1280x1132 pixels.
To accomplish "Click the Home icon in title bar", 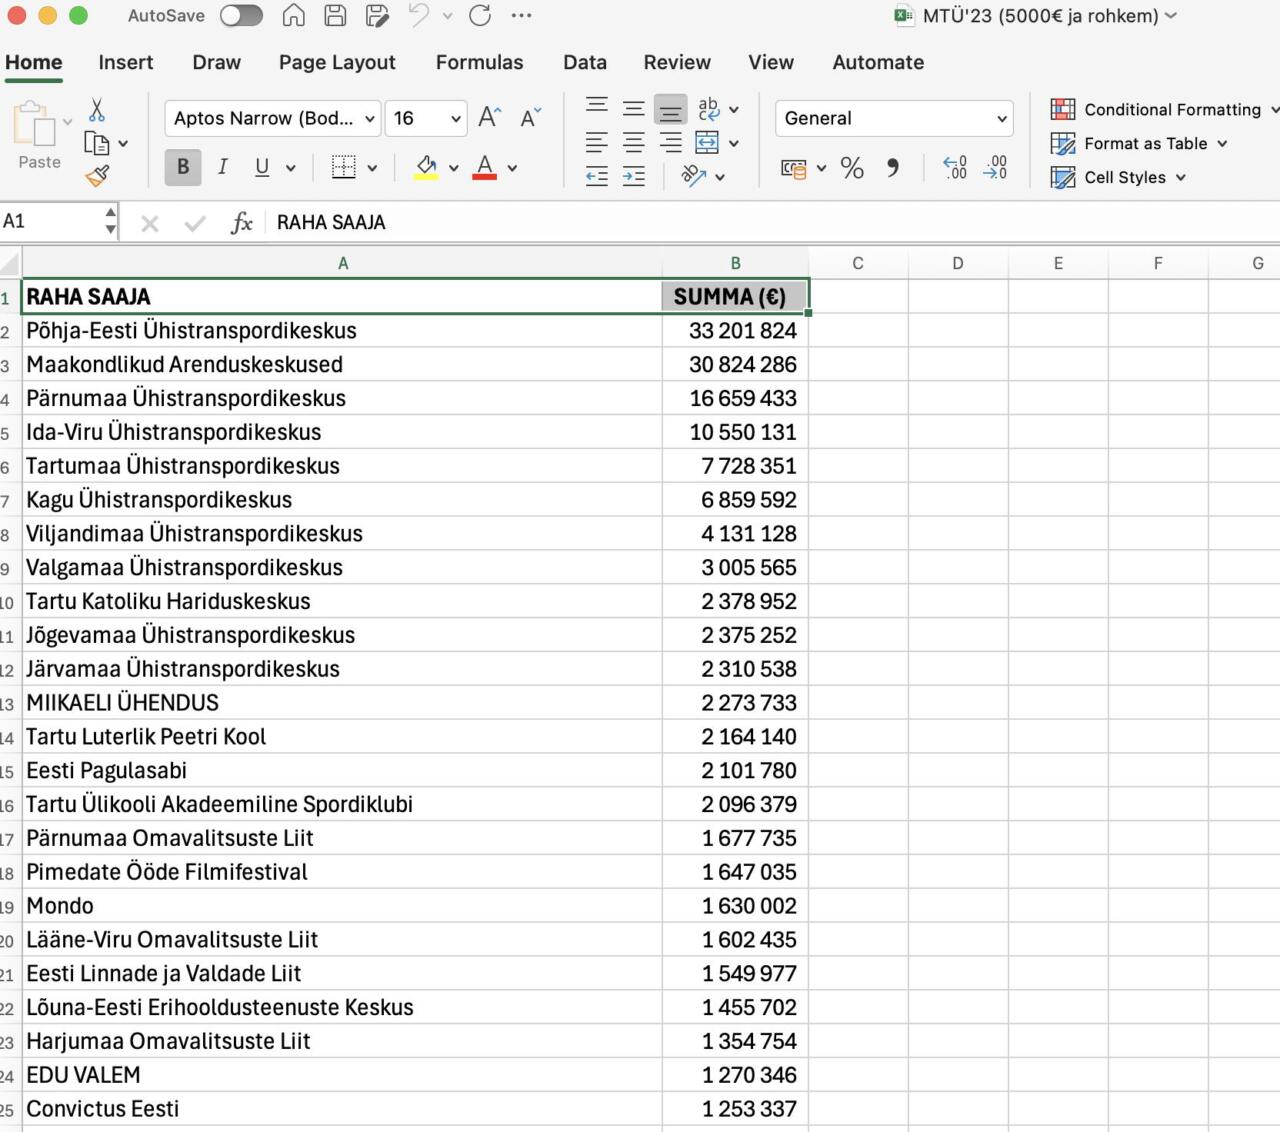I will point(294,15).
